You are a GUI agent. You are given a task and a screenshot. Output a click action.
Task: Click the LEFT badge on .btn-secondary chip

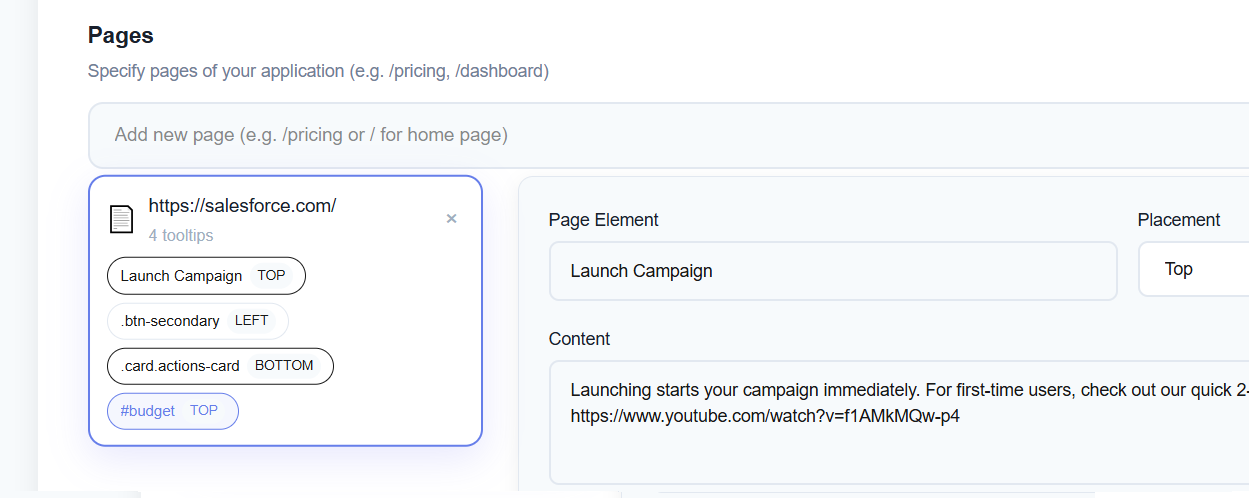(252, 321)
